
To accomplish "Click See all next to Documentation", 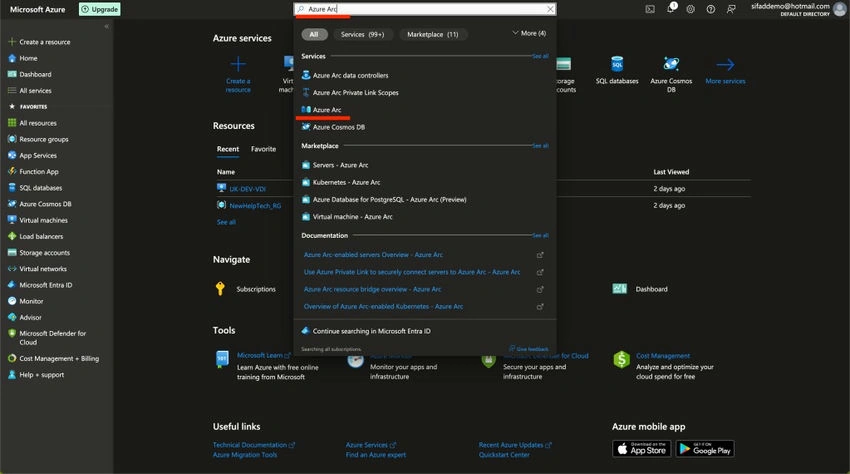I will (540, 235).
